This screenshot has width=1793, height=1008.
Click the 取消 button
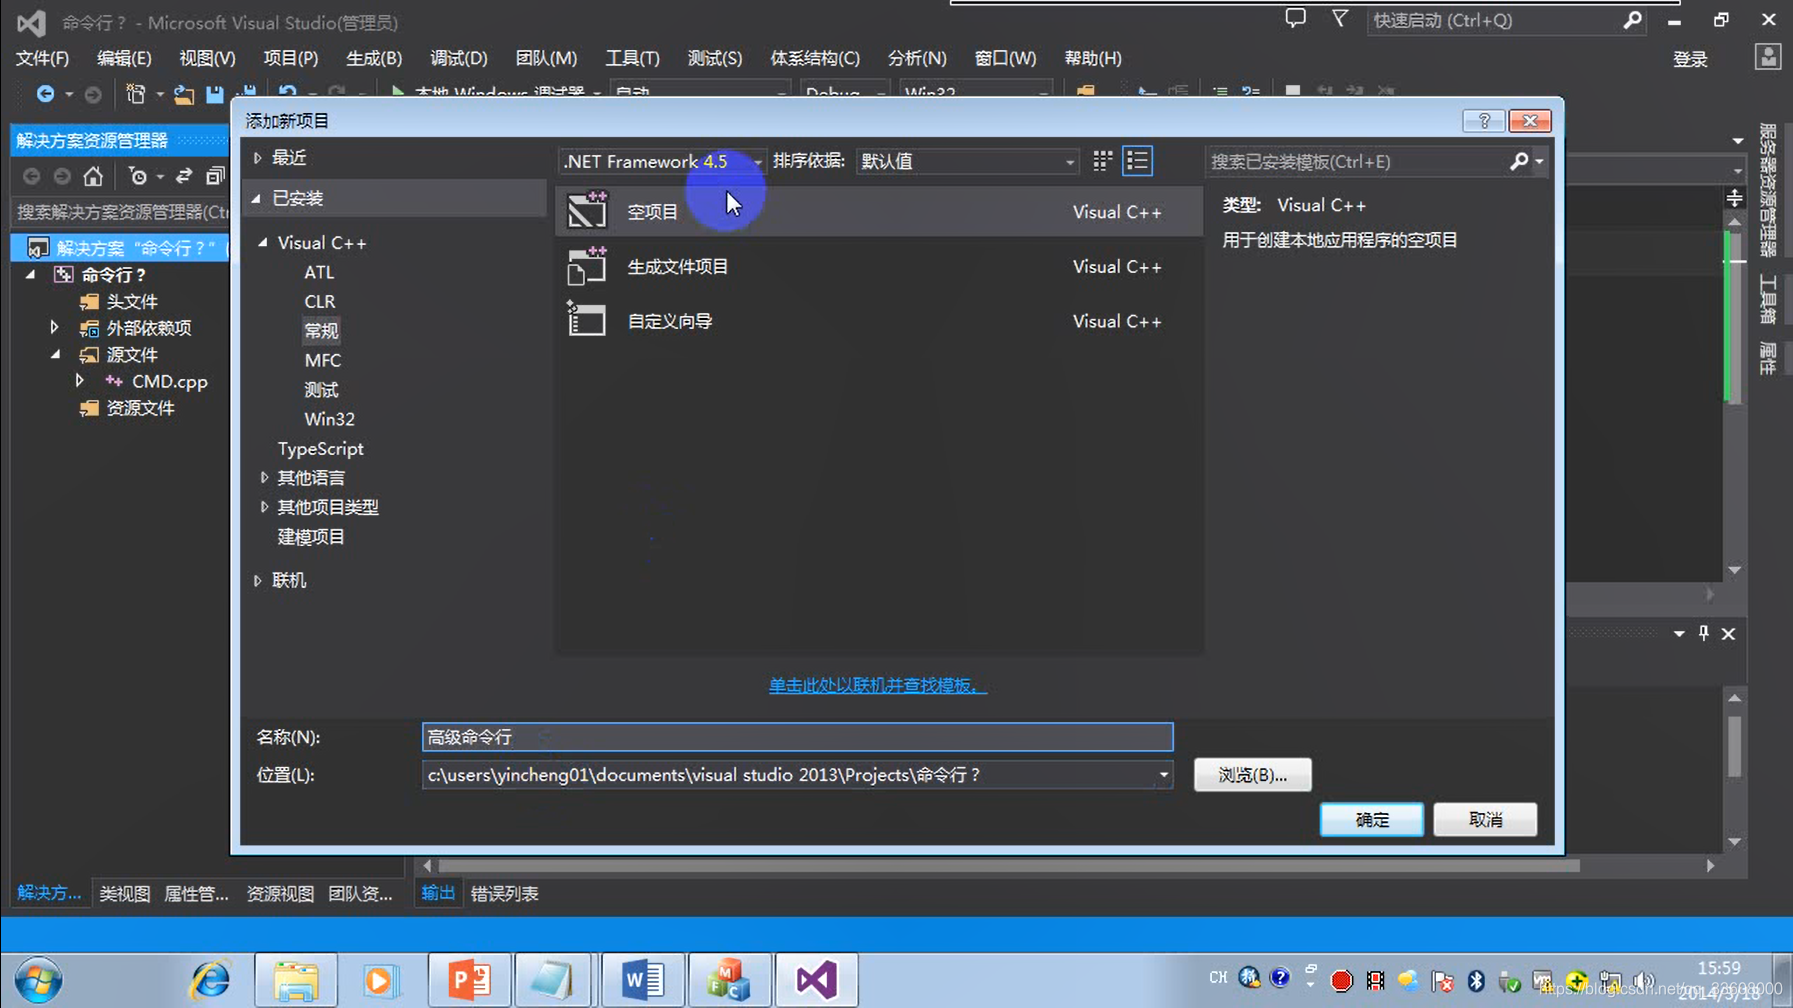click(1485, 820)
